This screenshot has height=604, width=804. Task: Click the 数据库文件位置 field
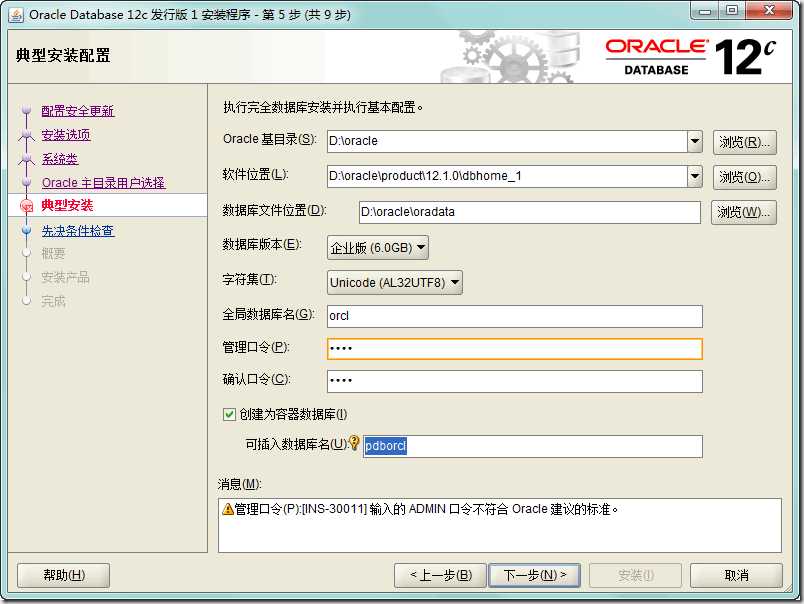(x=530, y=212)
